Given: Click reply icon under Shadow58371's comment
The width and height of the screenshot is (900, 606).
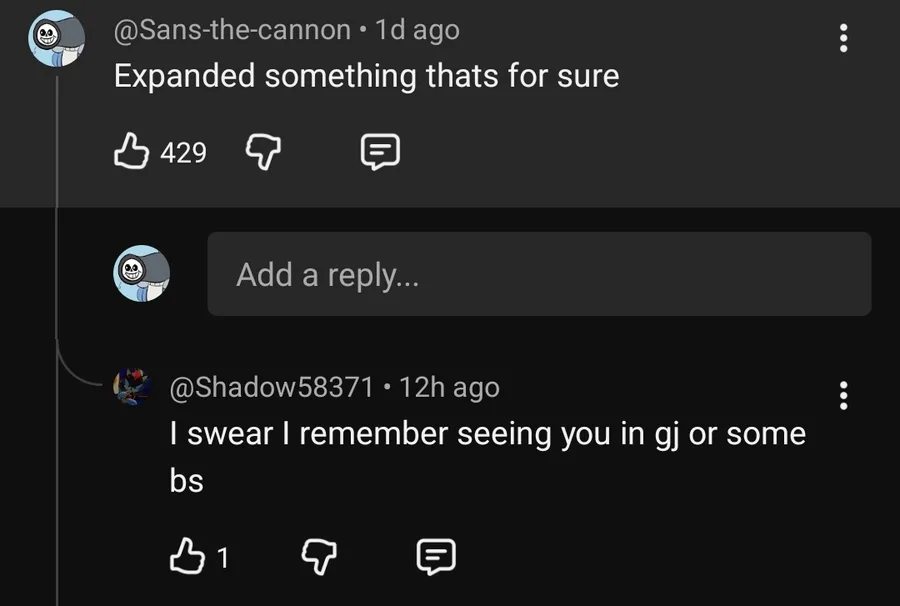Looking at the screenshot, I should (x=436, y=557).
